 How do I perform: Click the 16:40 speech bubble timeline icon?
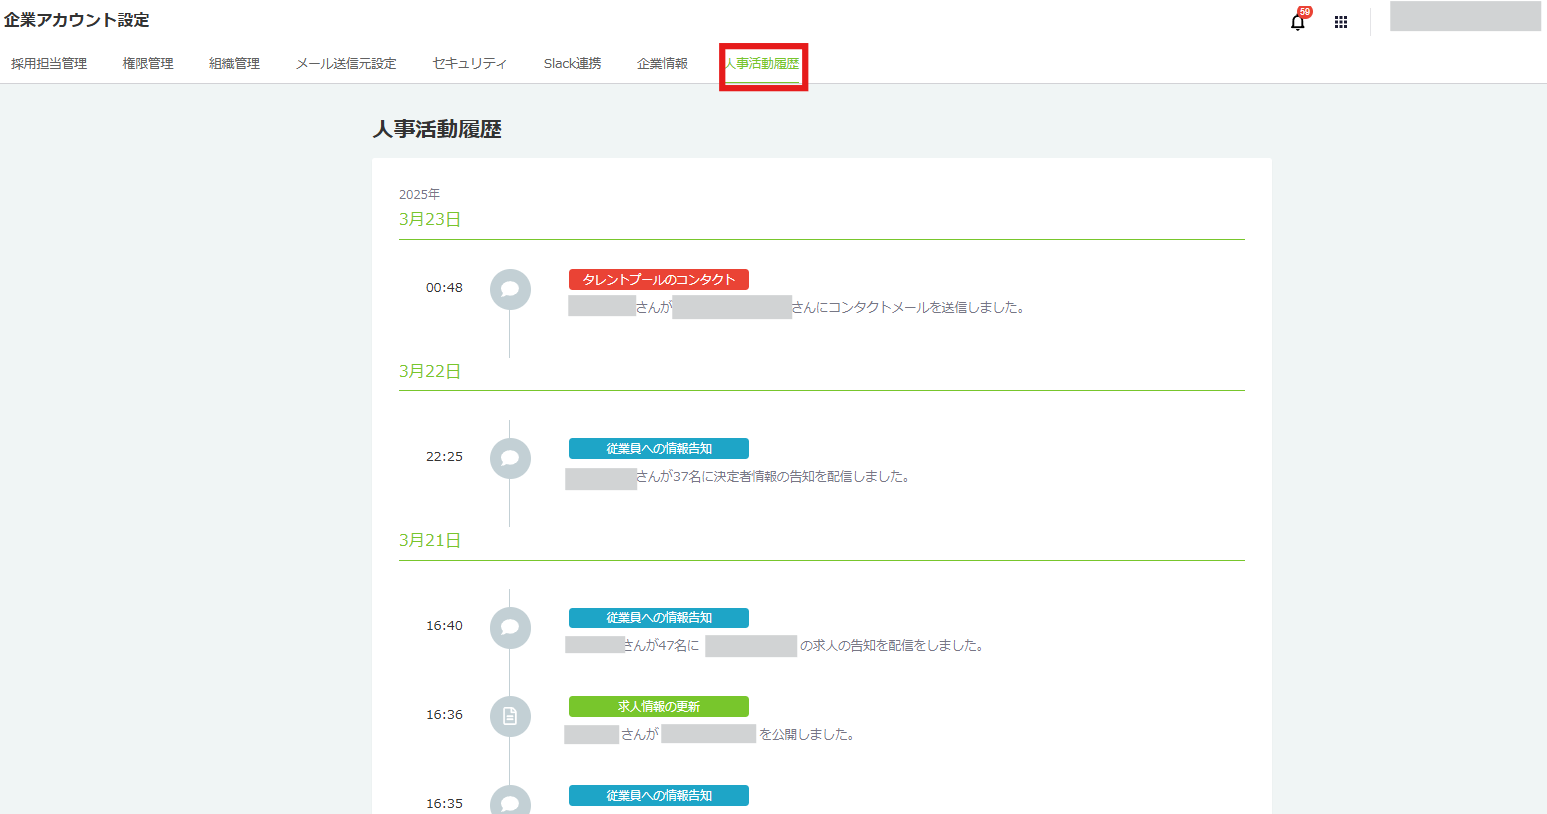[510, 627]
